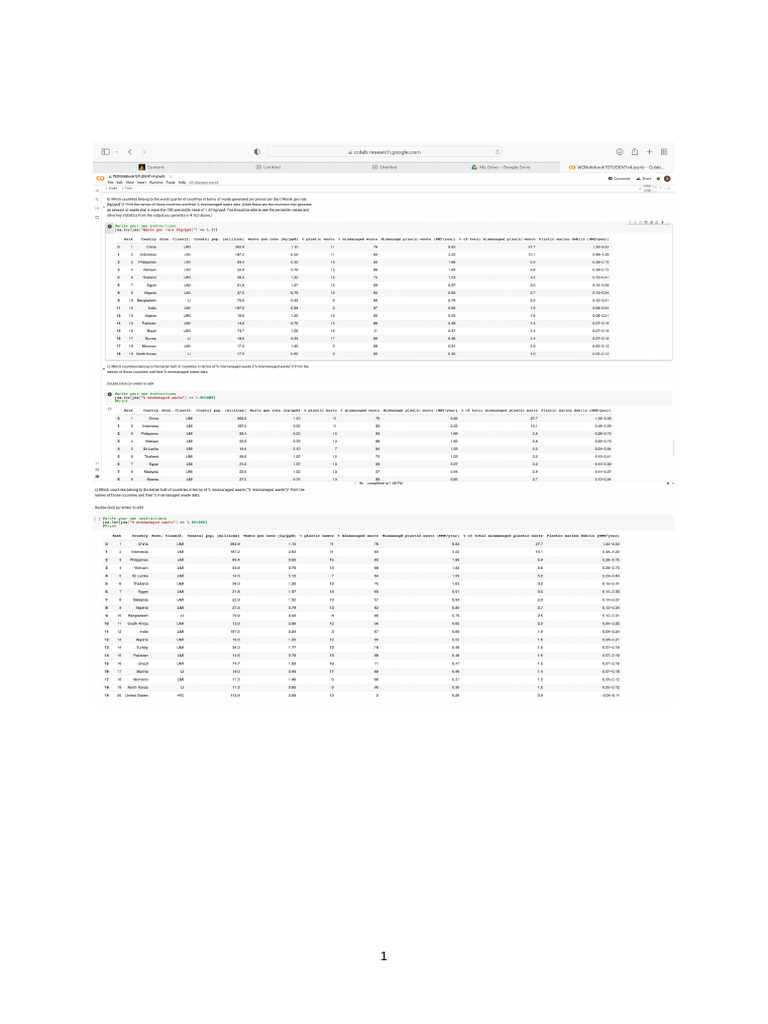
Task: Open find and replace sidebar icon
Action: pyautogui.click(x=97, y=200)
